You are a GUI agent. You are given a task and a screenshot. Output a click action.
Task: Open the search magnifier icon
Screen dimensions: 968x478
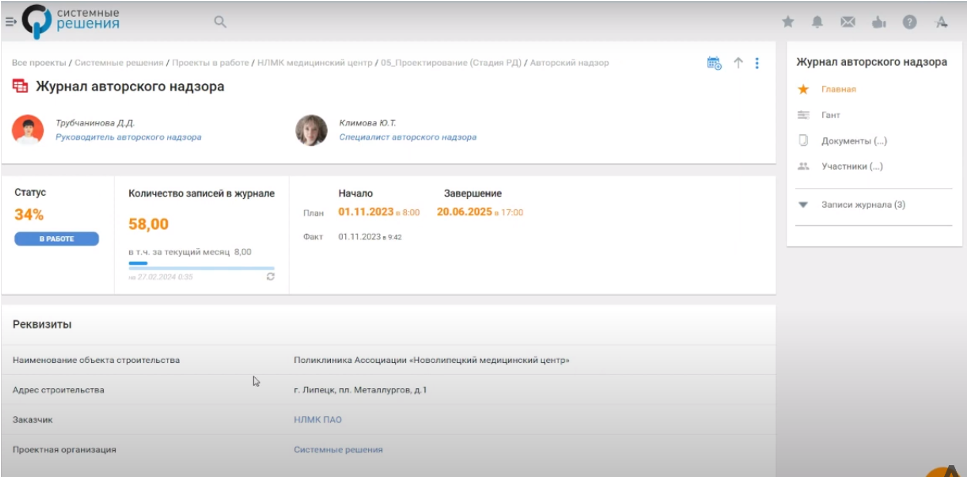point(220,22)
